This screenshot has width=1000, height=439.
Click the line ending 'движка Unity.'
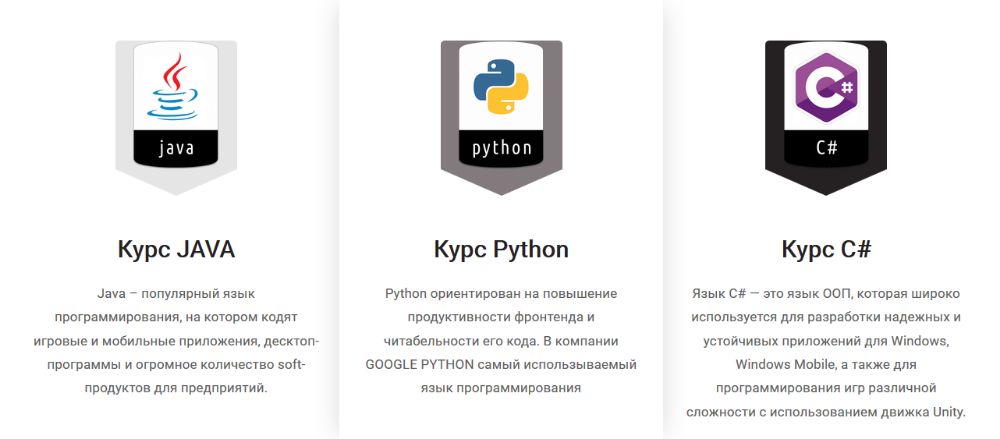point(826,412)
